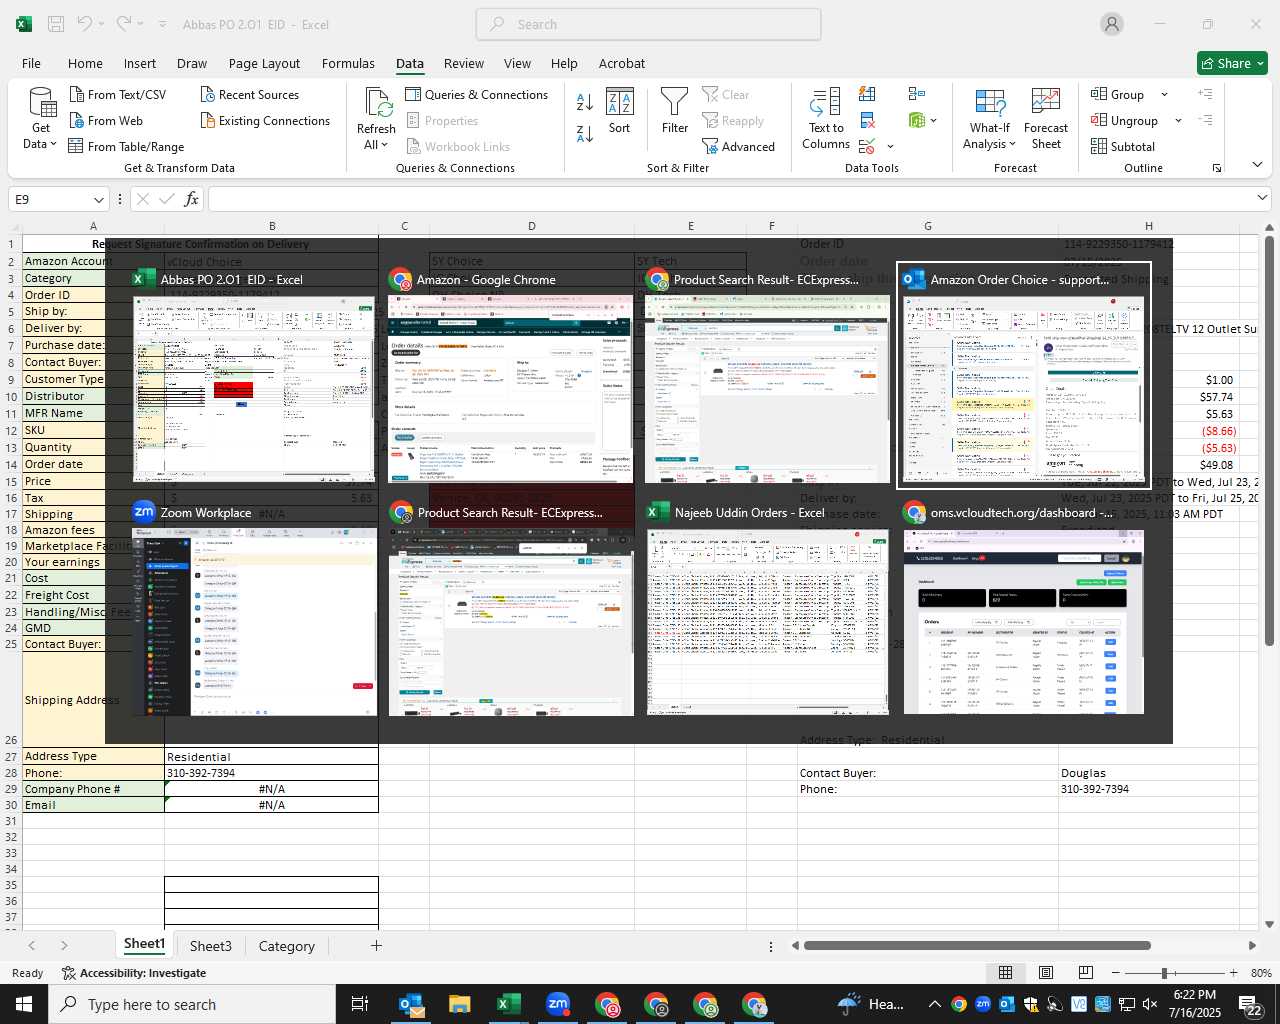
Task: Add a new sheet with the plus button
Action: (376, 945)
